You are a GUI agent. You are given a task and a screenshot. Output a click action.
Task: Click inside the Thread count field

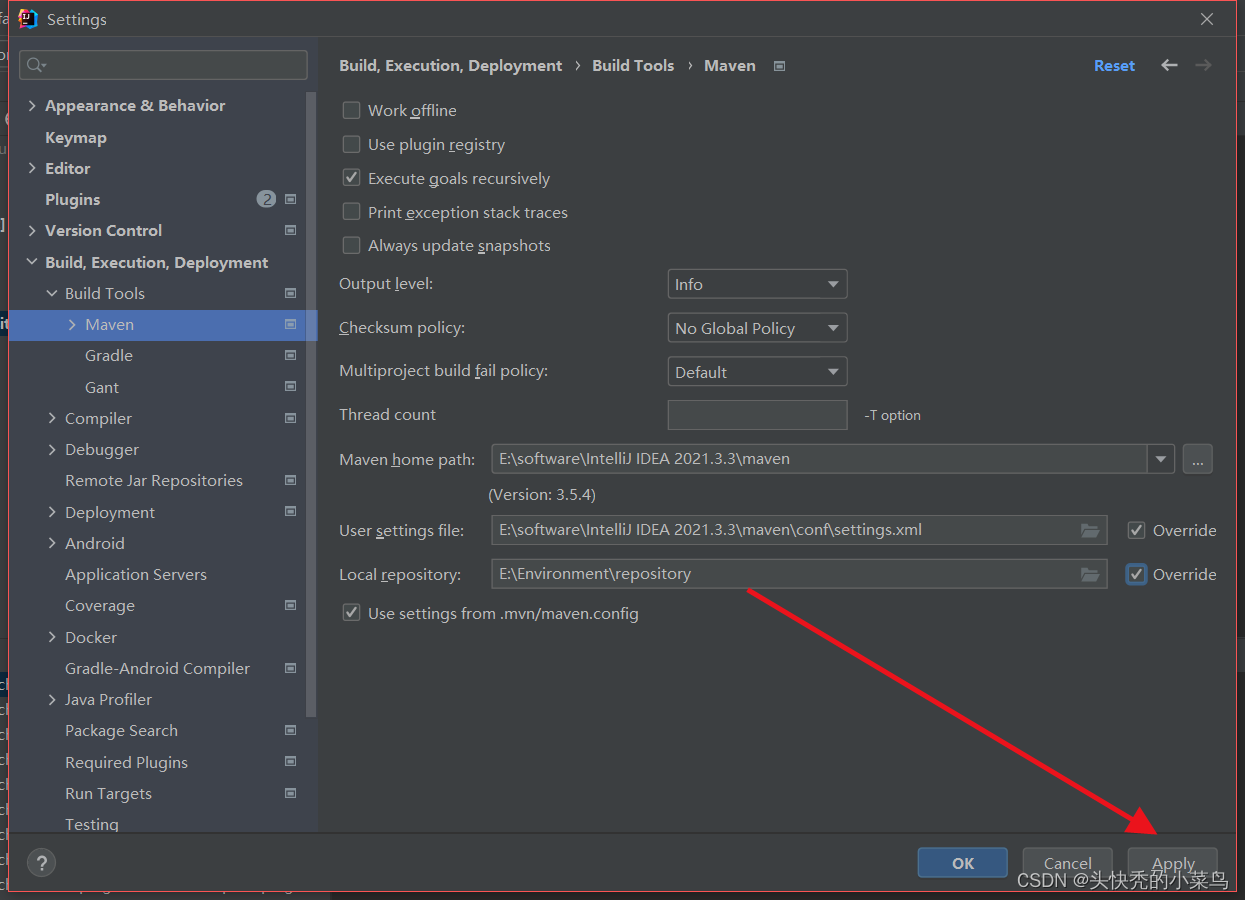pyautogui.click(x=757, y=415)
